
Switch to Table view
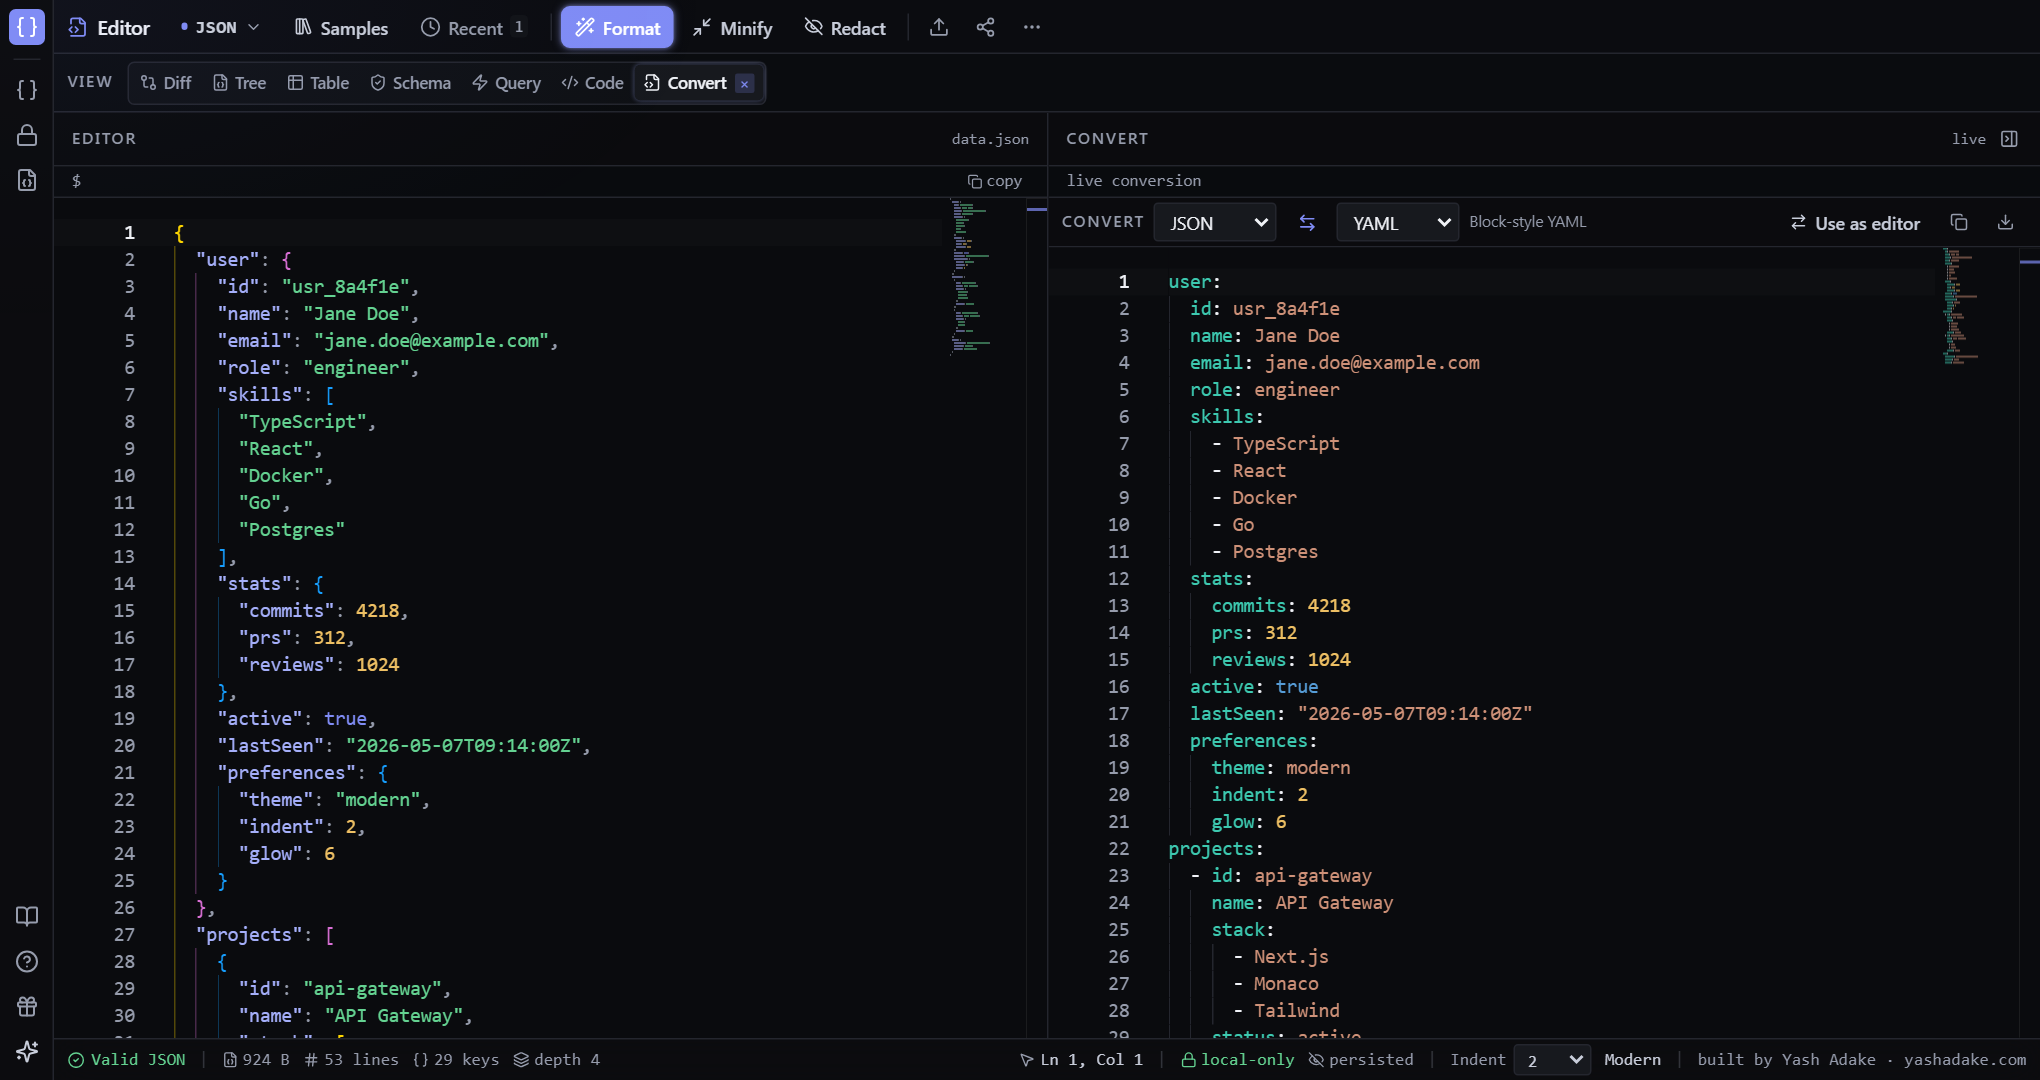click(318, 83)
